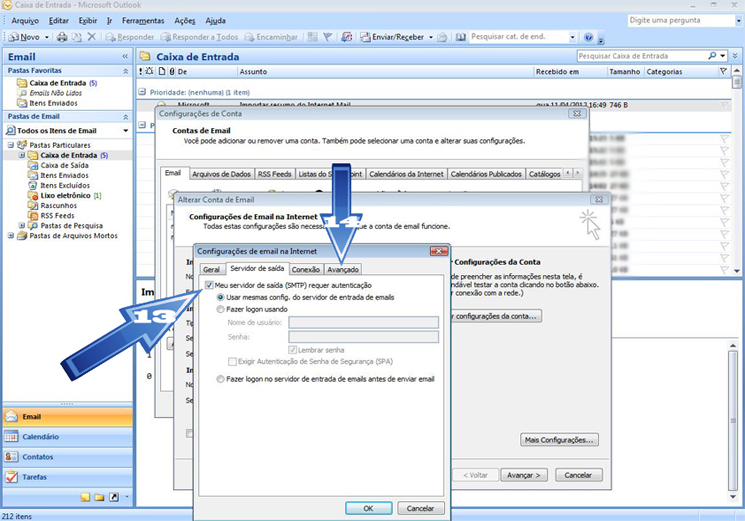This screenshot has width=745, height=521.
Task: Click the search magnifier icon
Action: (x=712, y=56)
